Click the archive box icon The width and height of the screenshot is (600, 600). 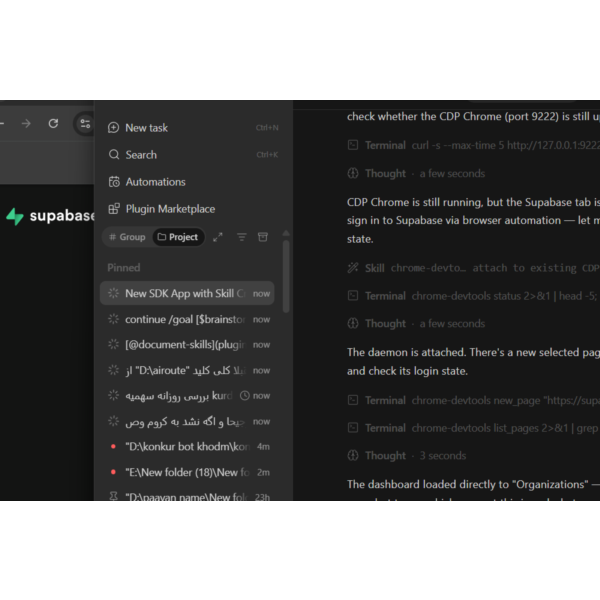coord(263,237)
